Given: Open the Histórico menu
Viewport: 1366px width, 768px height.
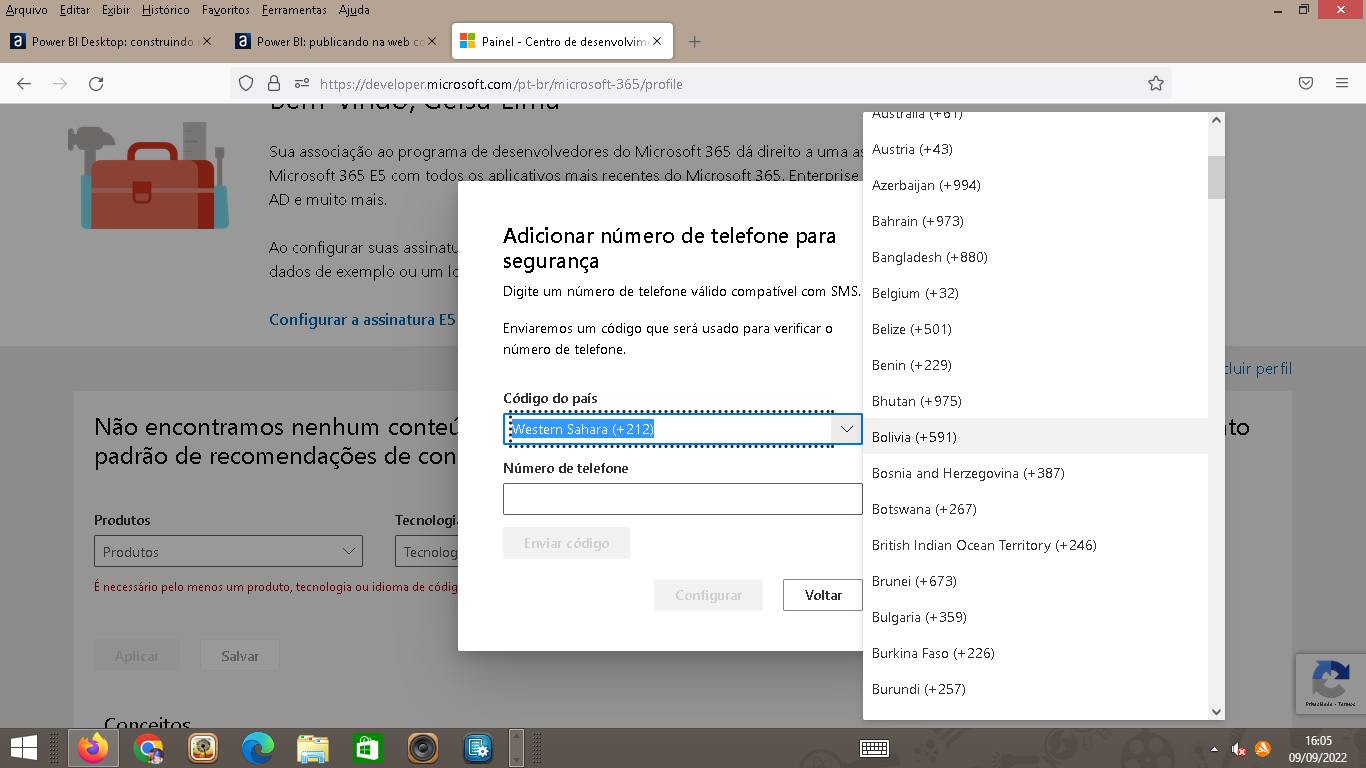Looking at the screenshot, I should pos(166,10).
